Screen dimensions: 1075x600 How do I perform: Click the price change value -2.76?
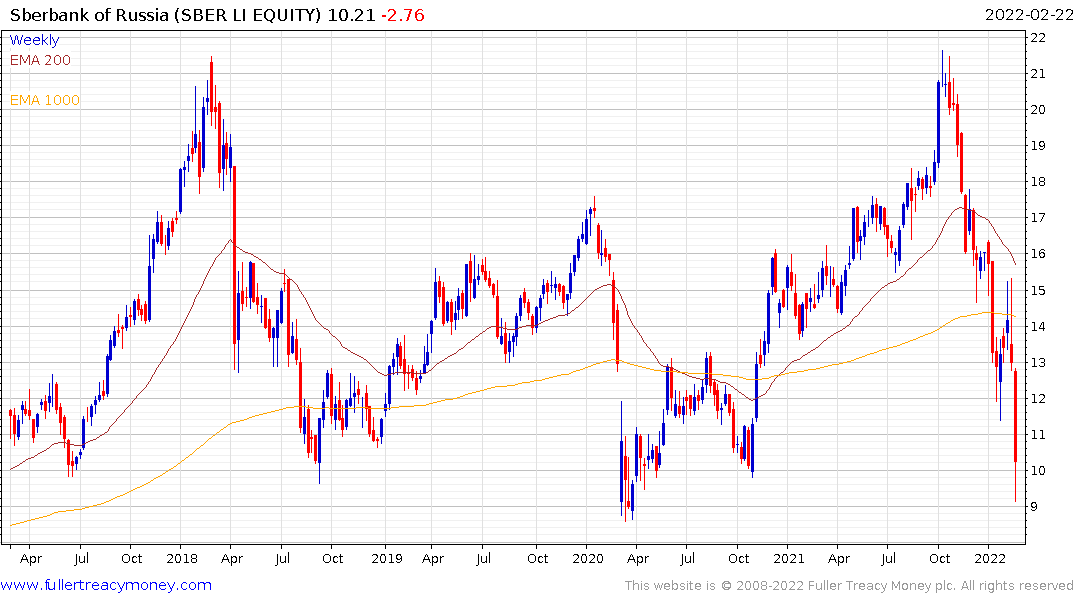tap(402, 15)
